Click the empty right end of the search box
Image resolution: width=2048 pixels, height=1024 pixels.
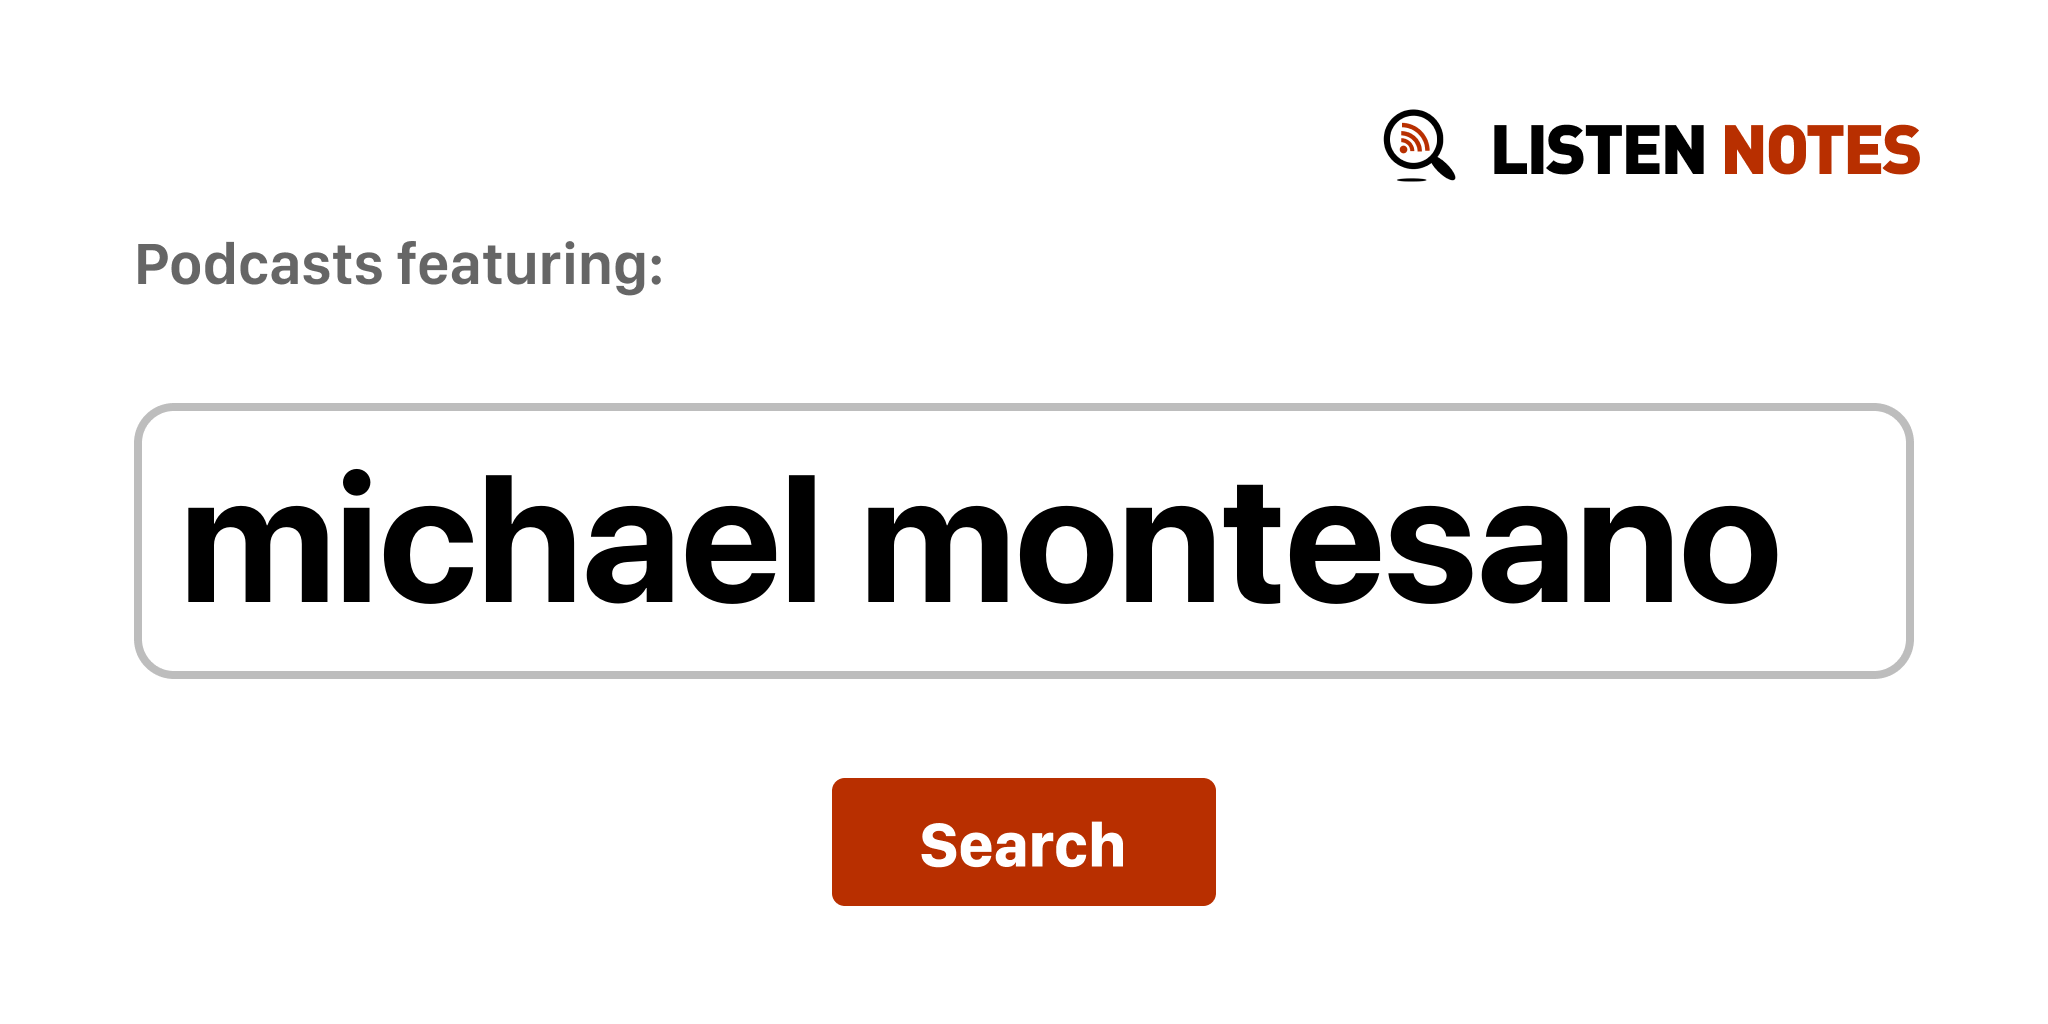1845,541
